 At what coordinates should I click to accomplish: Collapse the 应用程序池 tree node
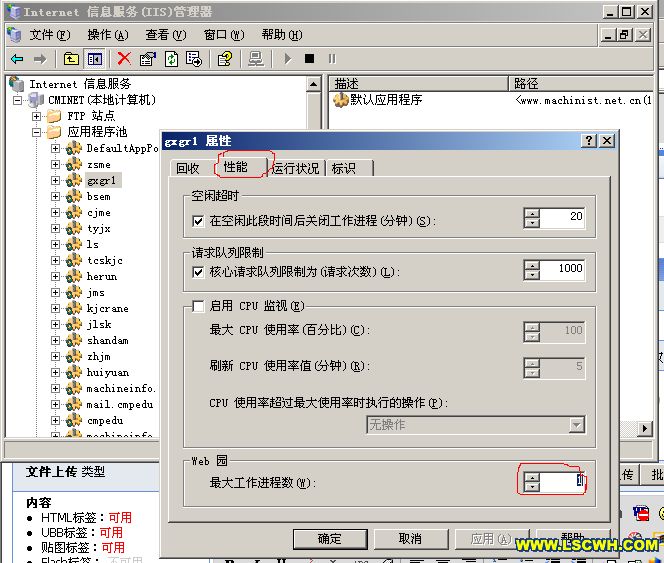click(37, 132)
